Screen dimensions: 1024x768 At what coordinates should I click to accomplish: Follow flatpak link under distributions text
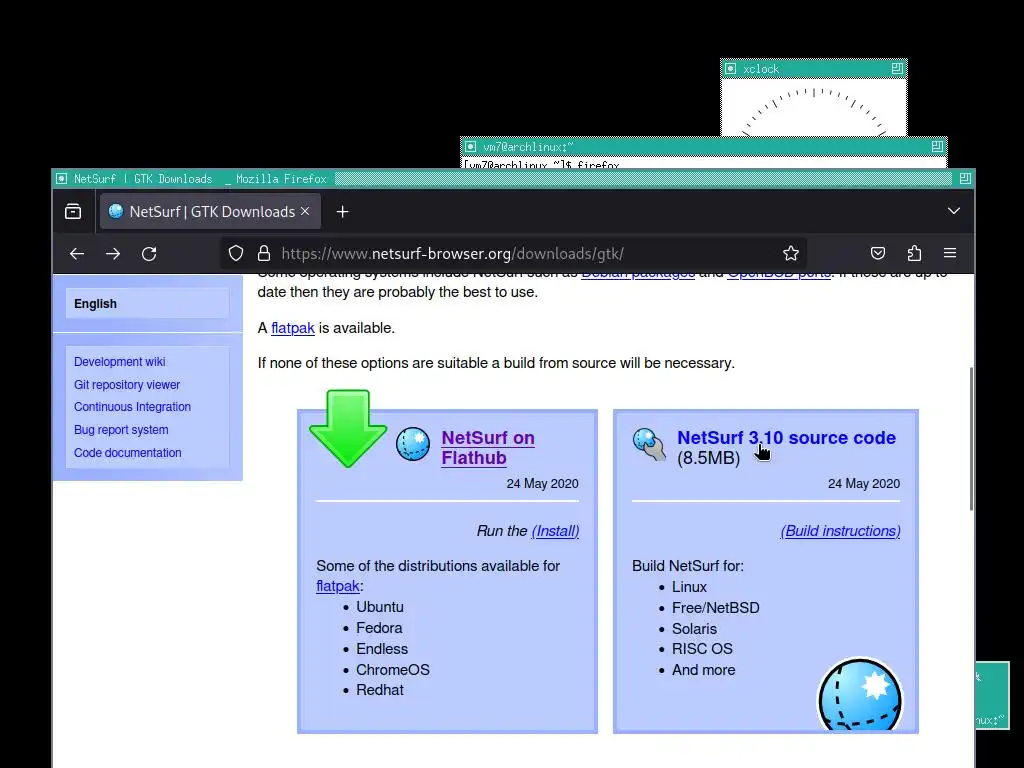point(338,586)
